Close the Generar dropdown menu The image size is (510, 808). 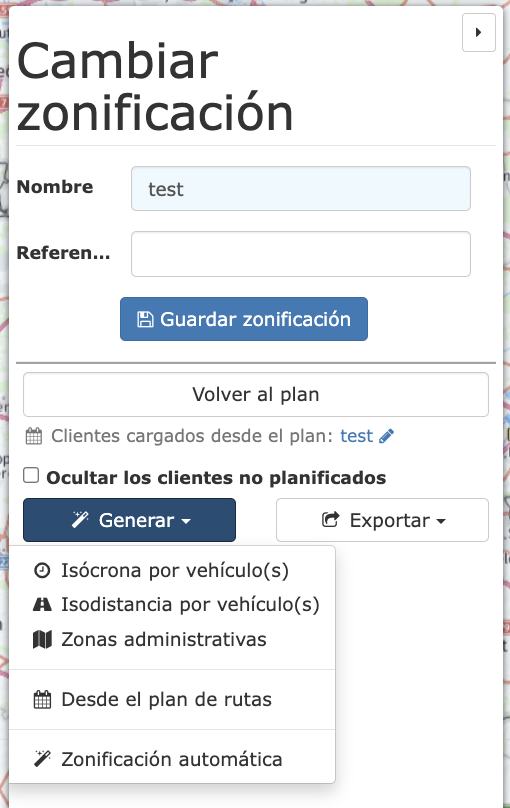tap(129, 520)
